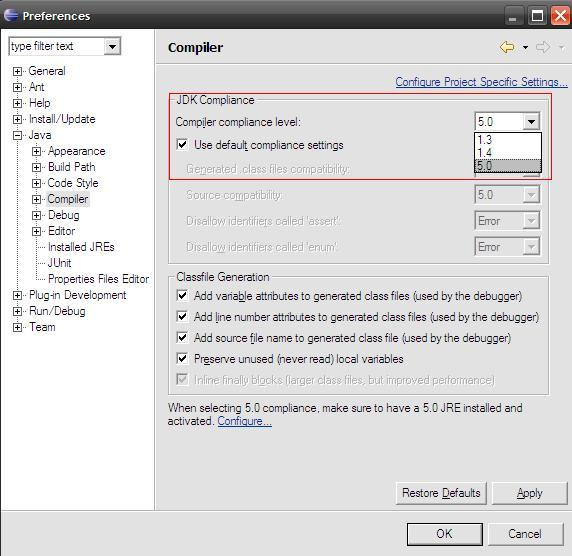The height and width of the screenshot is (556, 572).
Task: Expand the Plug-in Development node
Action: coord(17,295)
